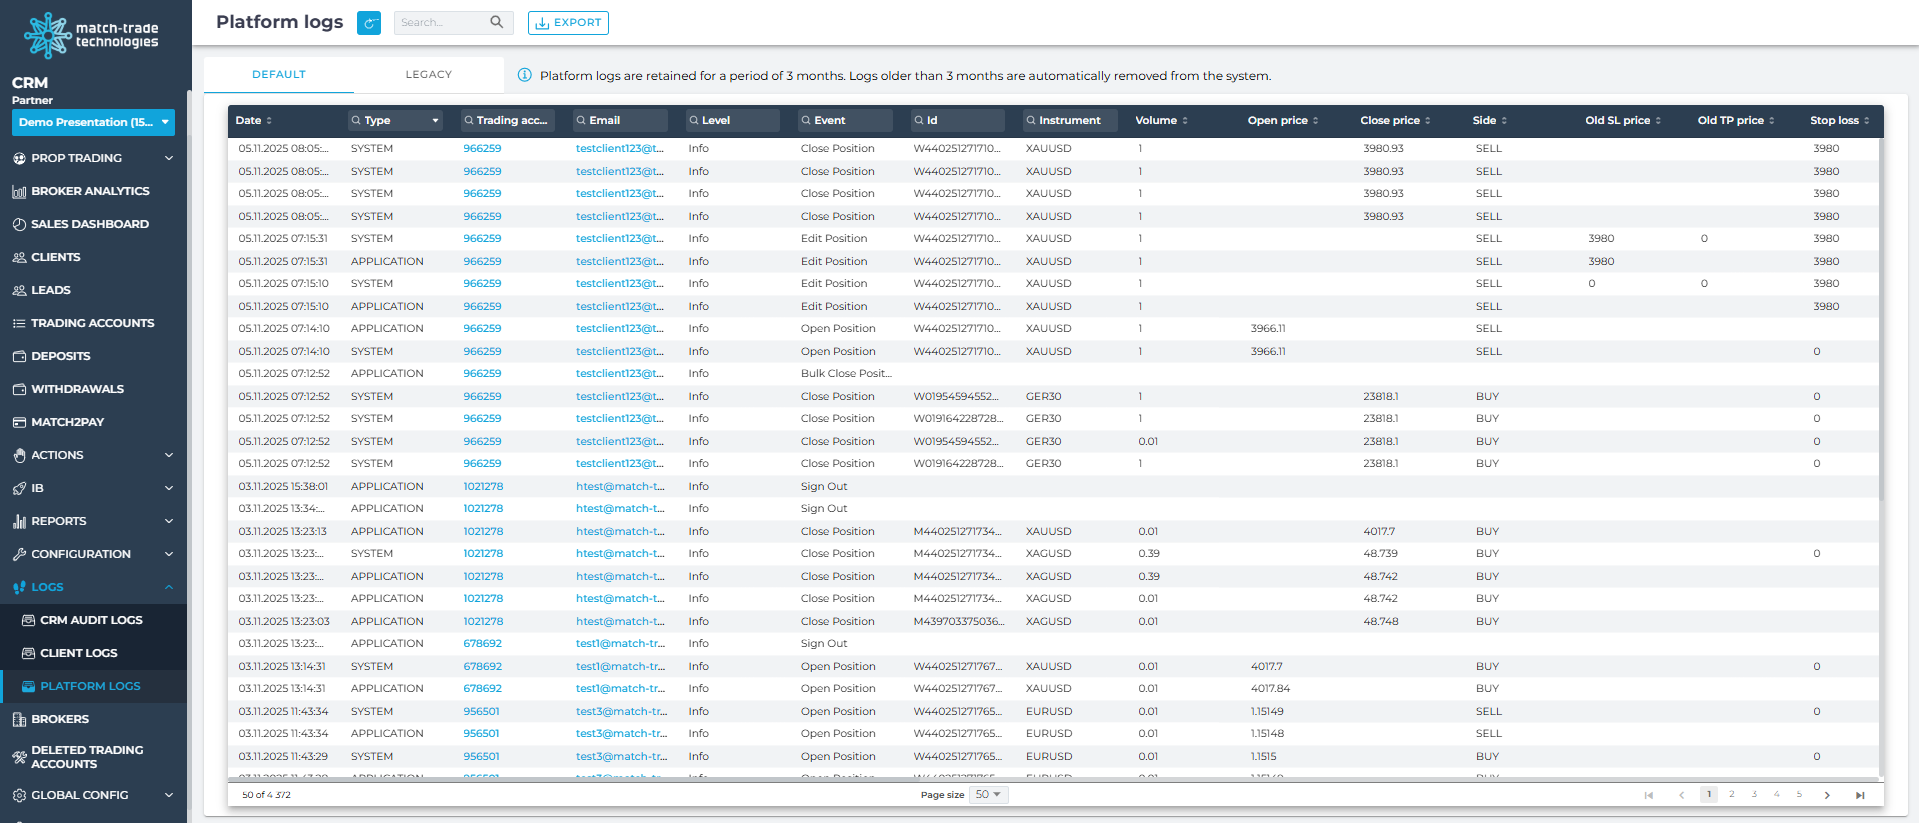Click the Search input field
Image resolution: width=1919 pixels, height=823 pixels.
click(440, 23)
